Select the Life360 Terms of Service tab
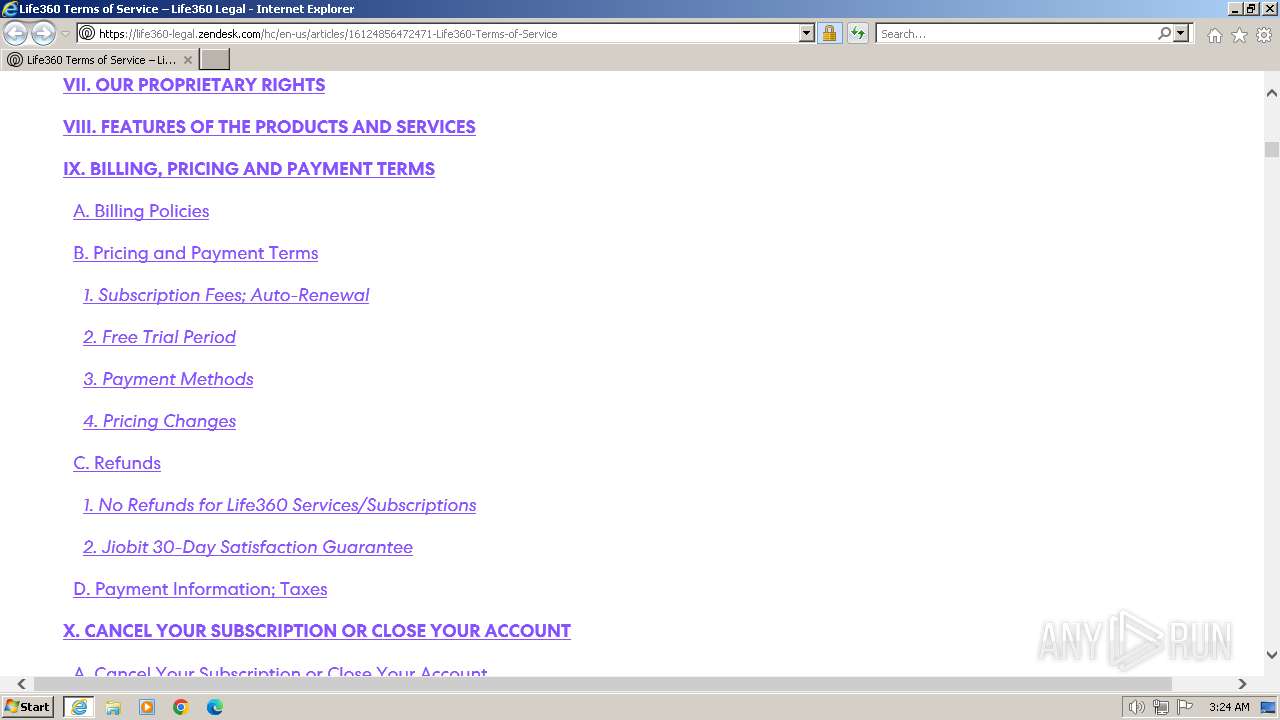This screenshot has height=720, width=1280. coord(98,60)
